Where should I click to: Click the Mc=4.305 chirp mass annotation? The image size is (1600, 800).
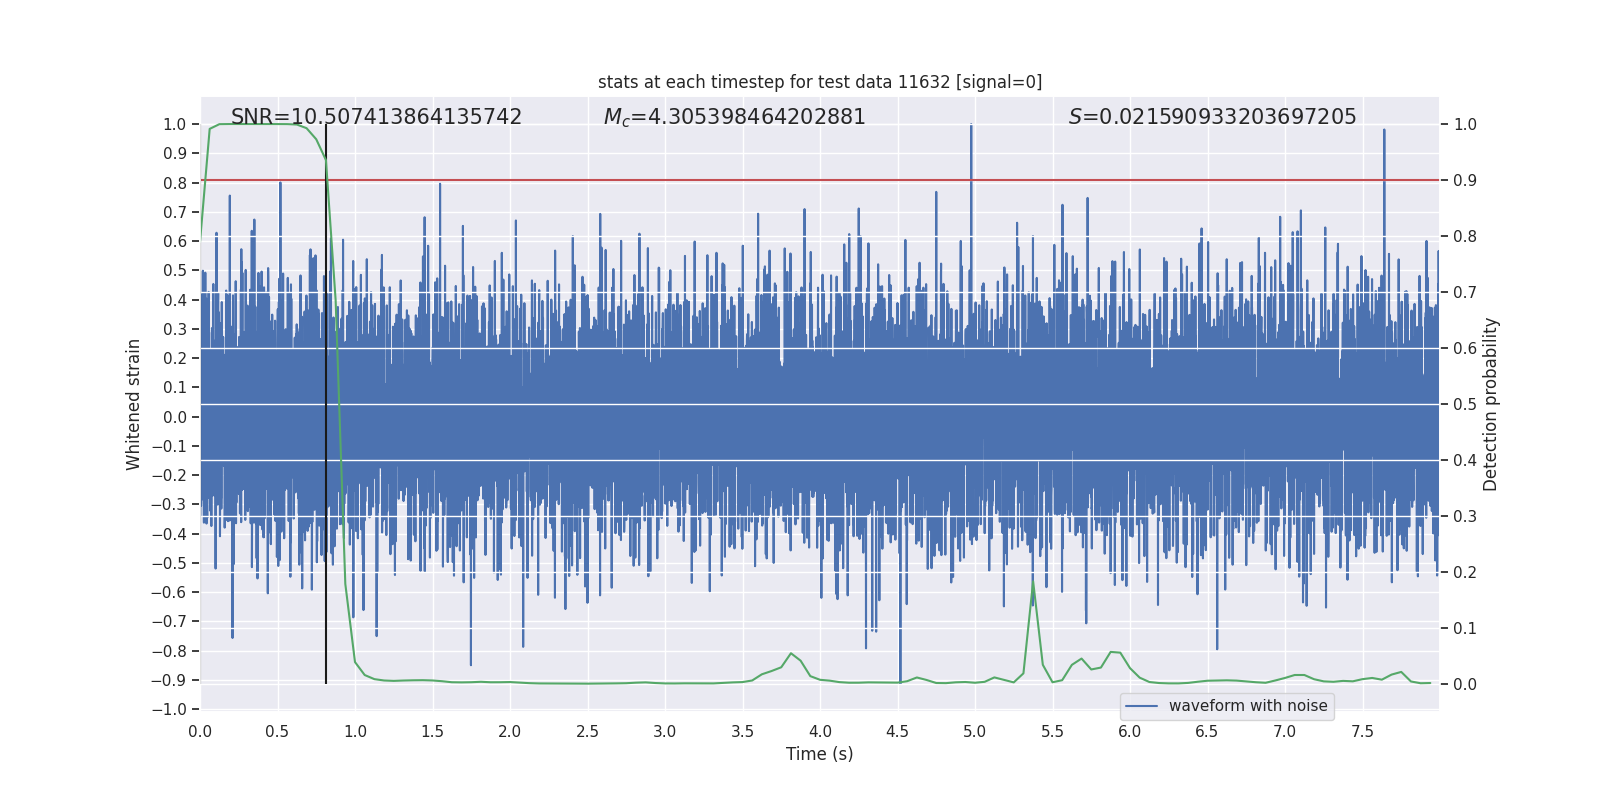(734, 117)
